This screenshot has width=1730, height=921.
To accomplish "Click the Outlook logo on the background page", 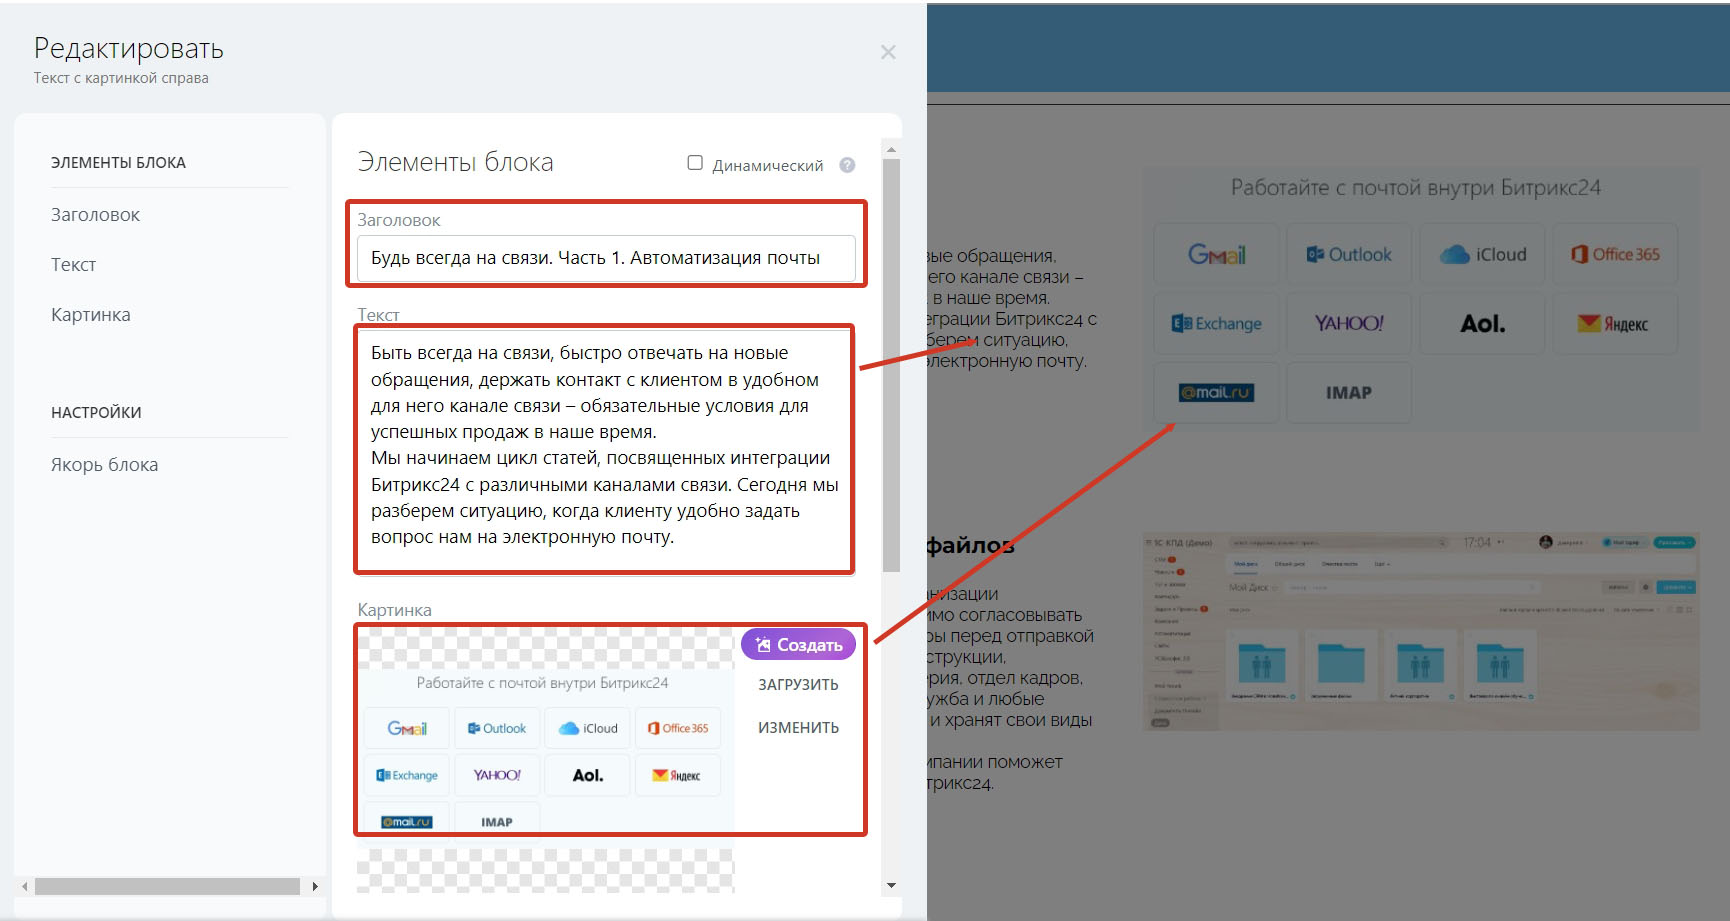I will (1349, 254).
